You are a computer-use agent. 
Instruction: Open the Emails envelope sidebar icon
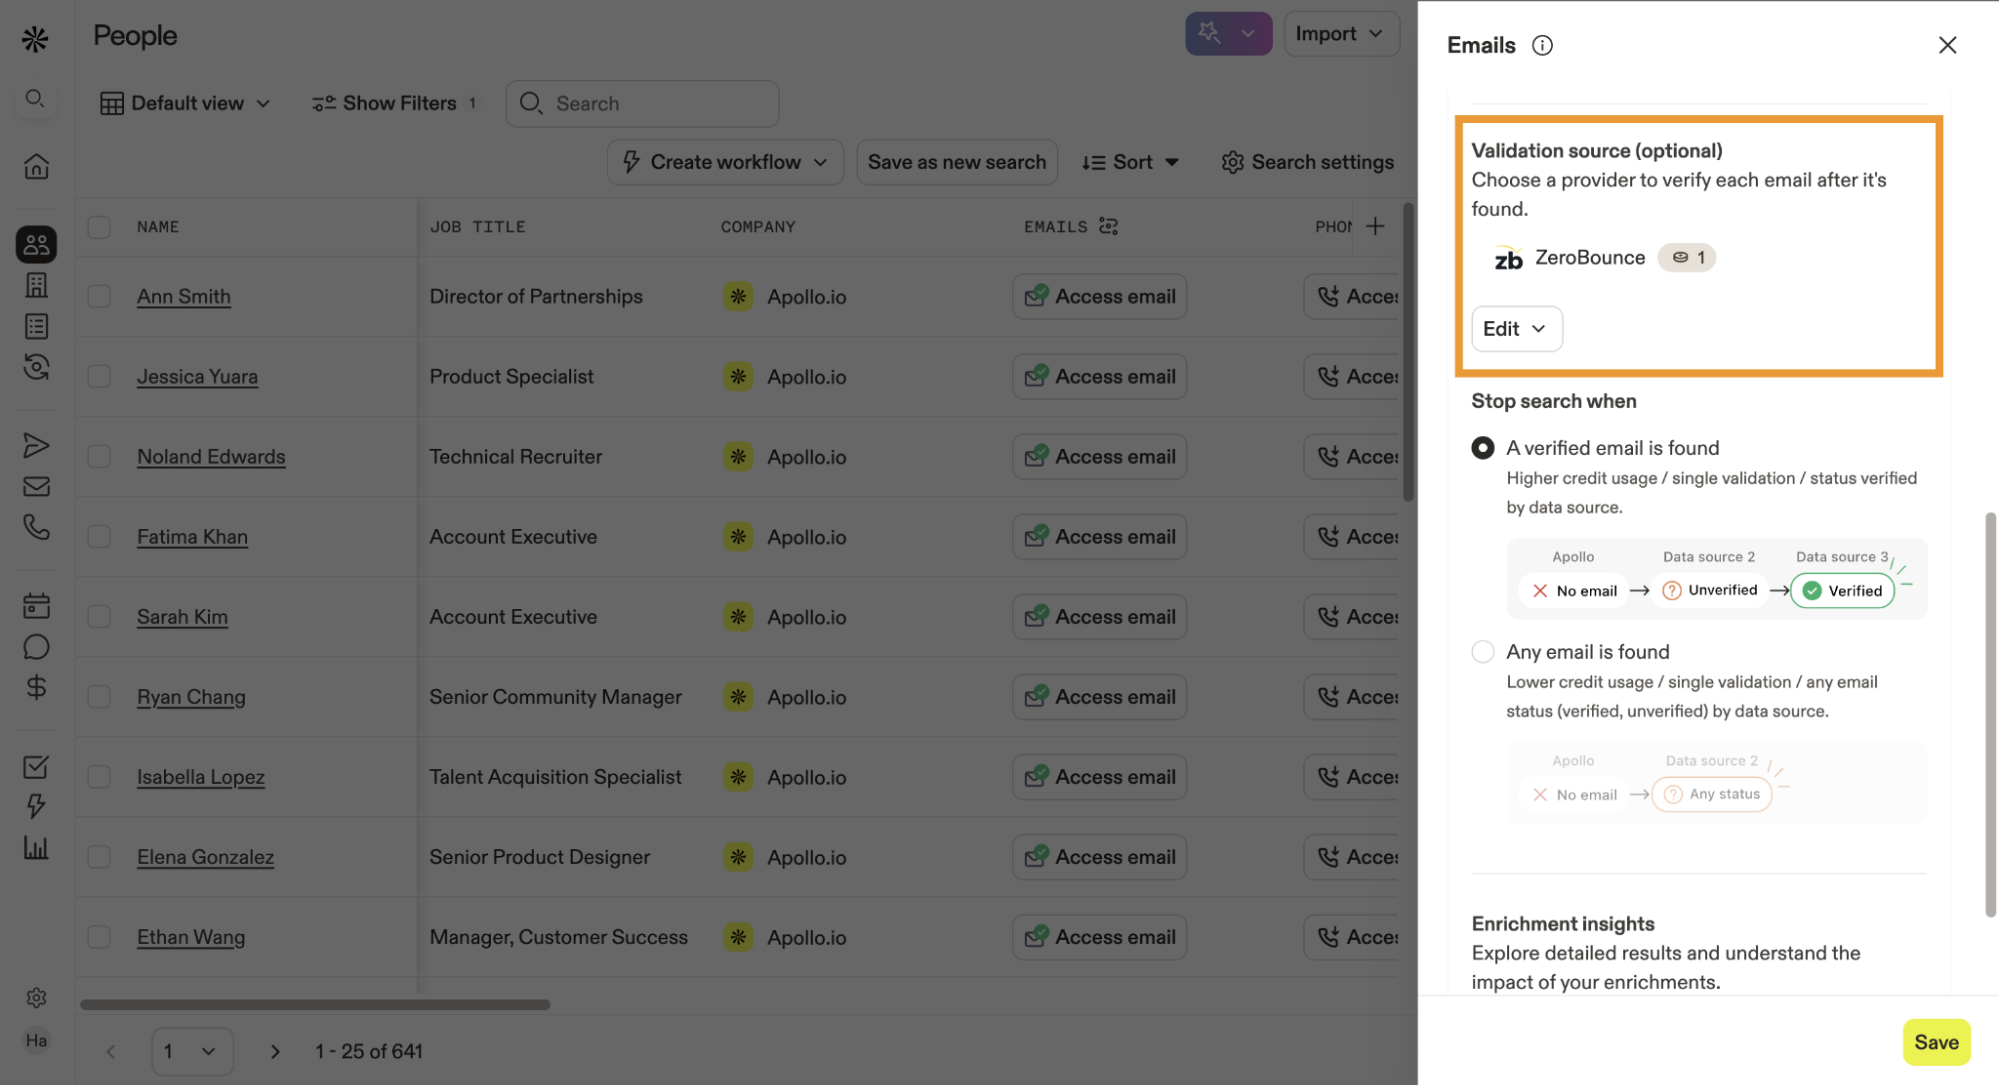pyautogui.click(x=36, y=487)
